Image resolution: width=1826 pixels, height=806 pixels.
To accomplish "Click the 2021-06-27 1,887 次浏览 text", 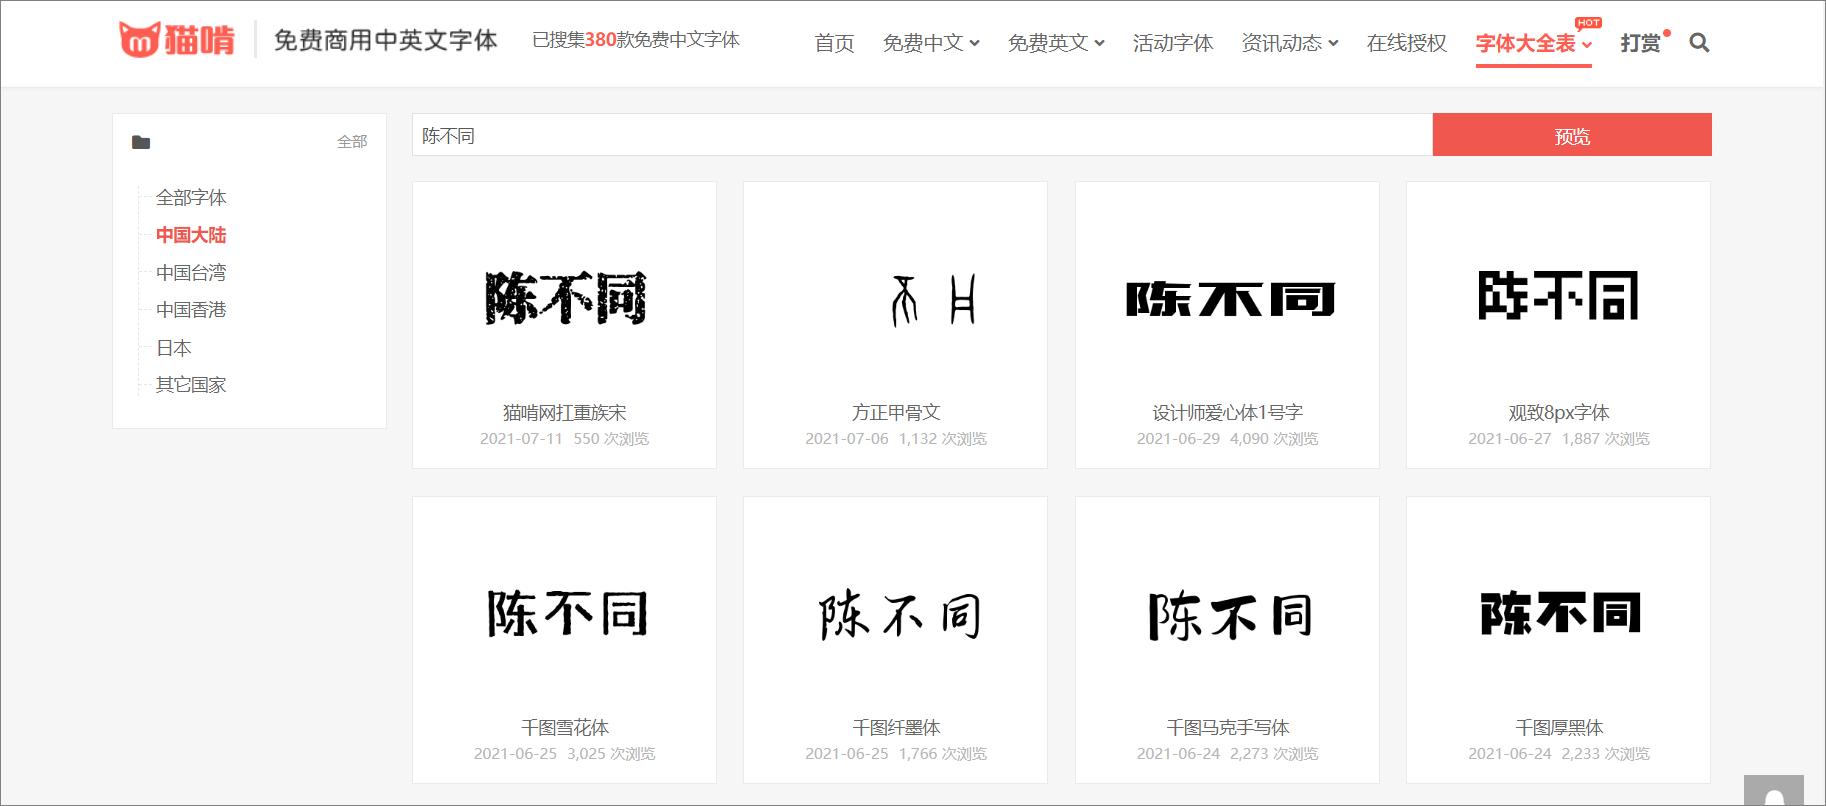I will [x=1559, y=438].
